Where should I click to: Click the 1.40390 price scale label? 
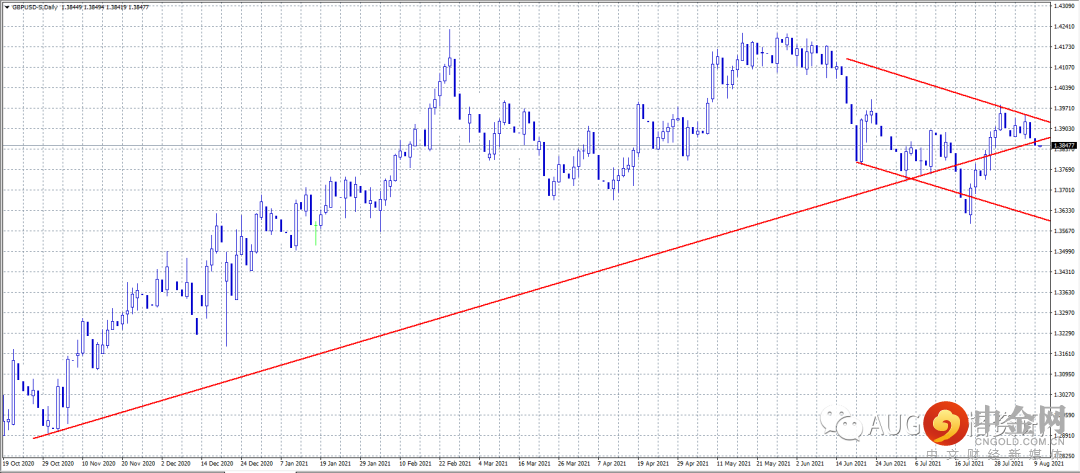click(1065, 88)
